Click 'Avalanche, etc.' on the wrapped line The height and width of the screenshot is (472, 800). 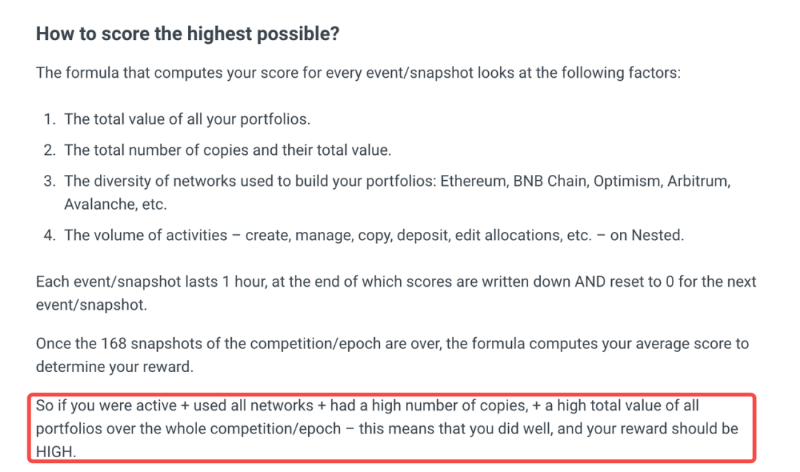(115, 204)
